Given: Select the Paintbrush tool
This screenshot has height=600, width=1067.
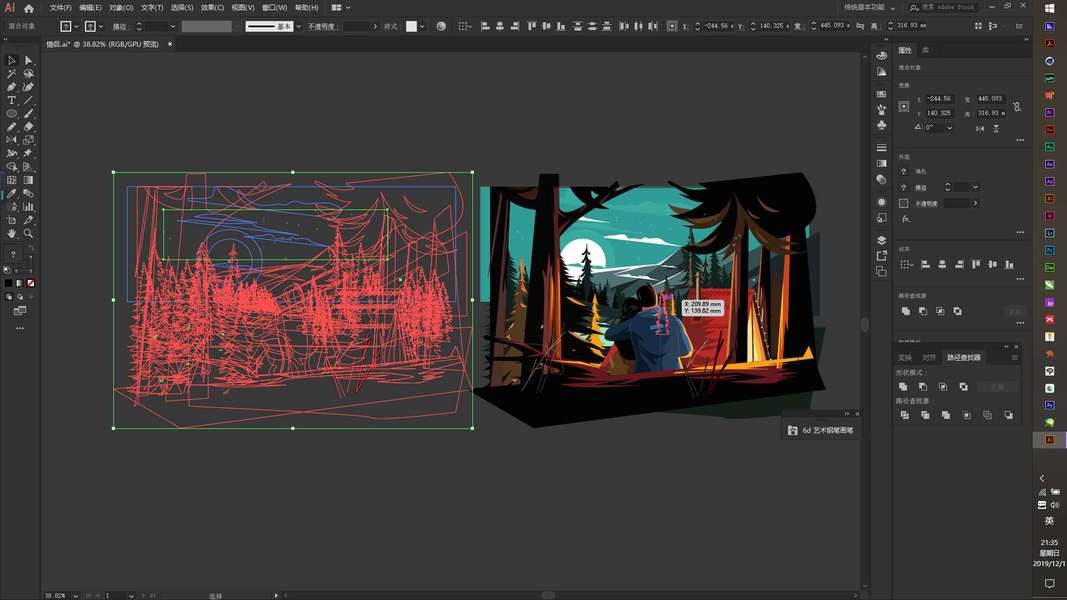Looking at the screenshot, I should (x=28, y=114).
